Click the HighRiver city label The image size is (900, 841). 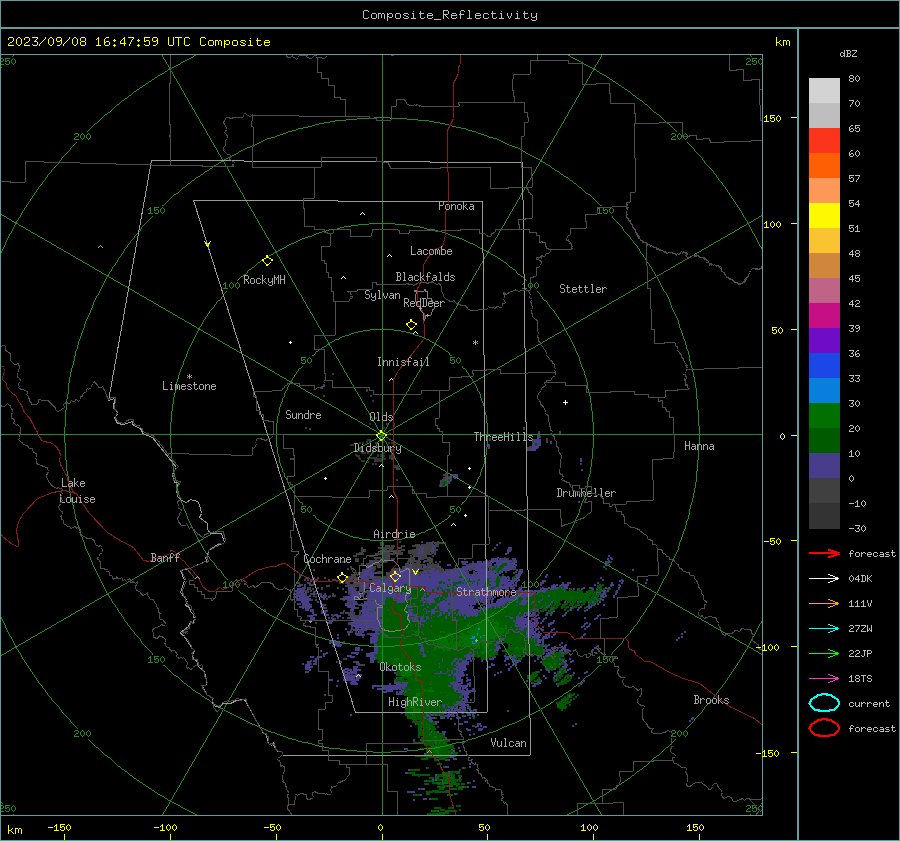[x=415, y=702]
